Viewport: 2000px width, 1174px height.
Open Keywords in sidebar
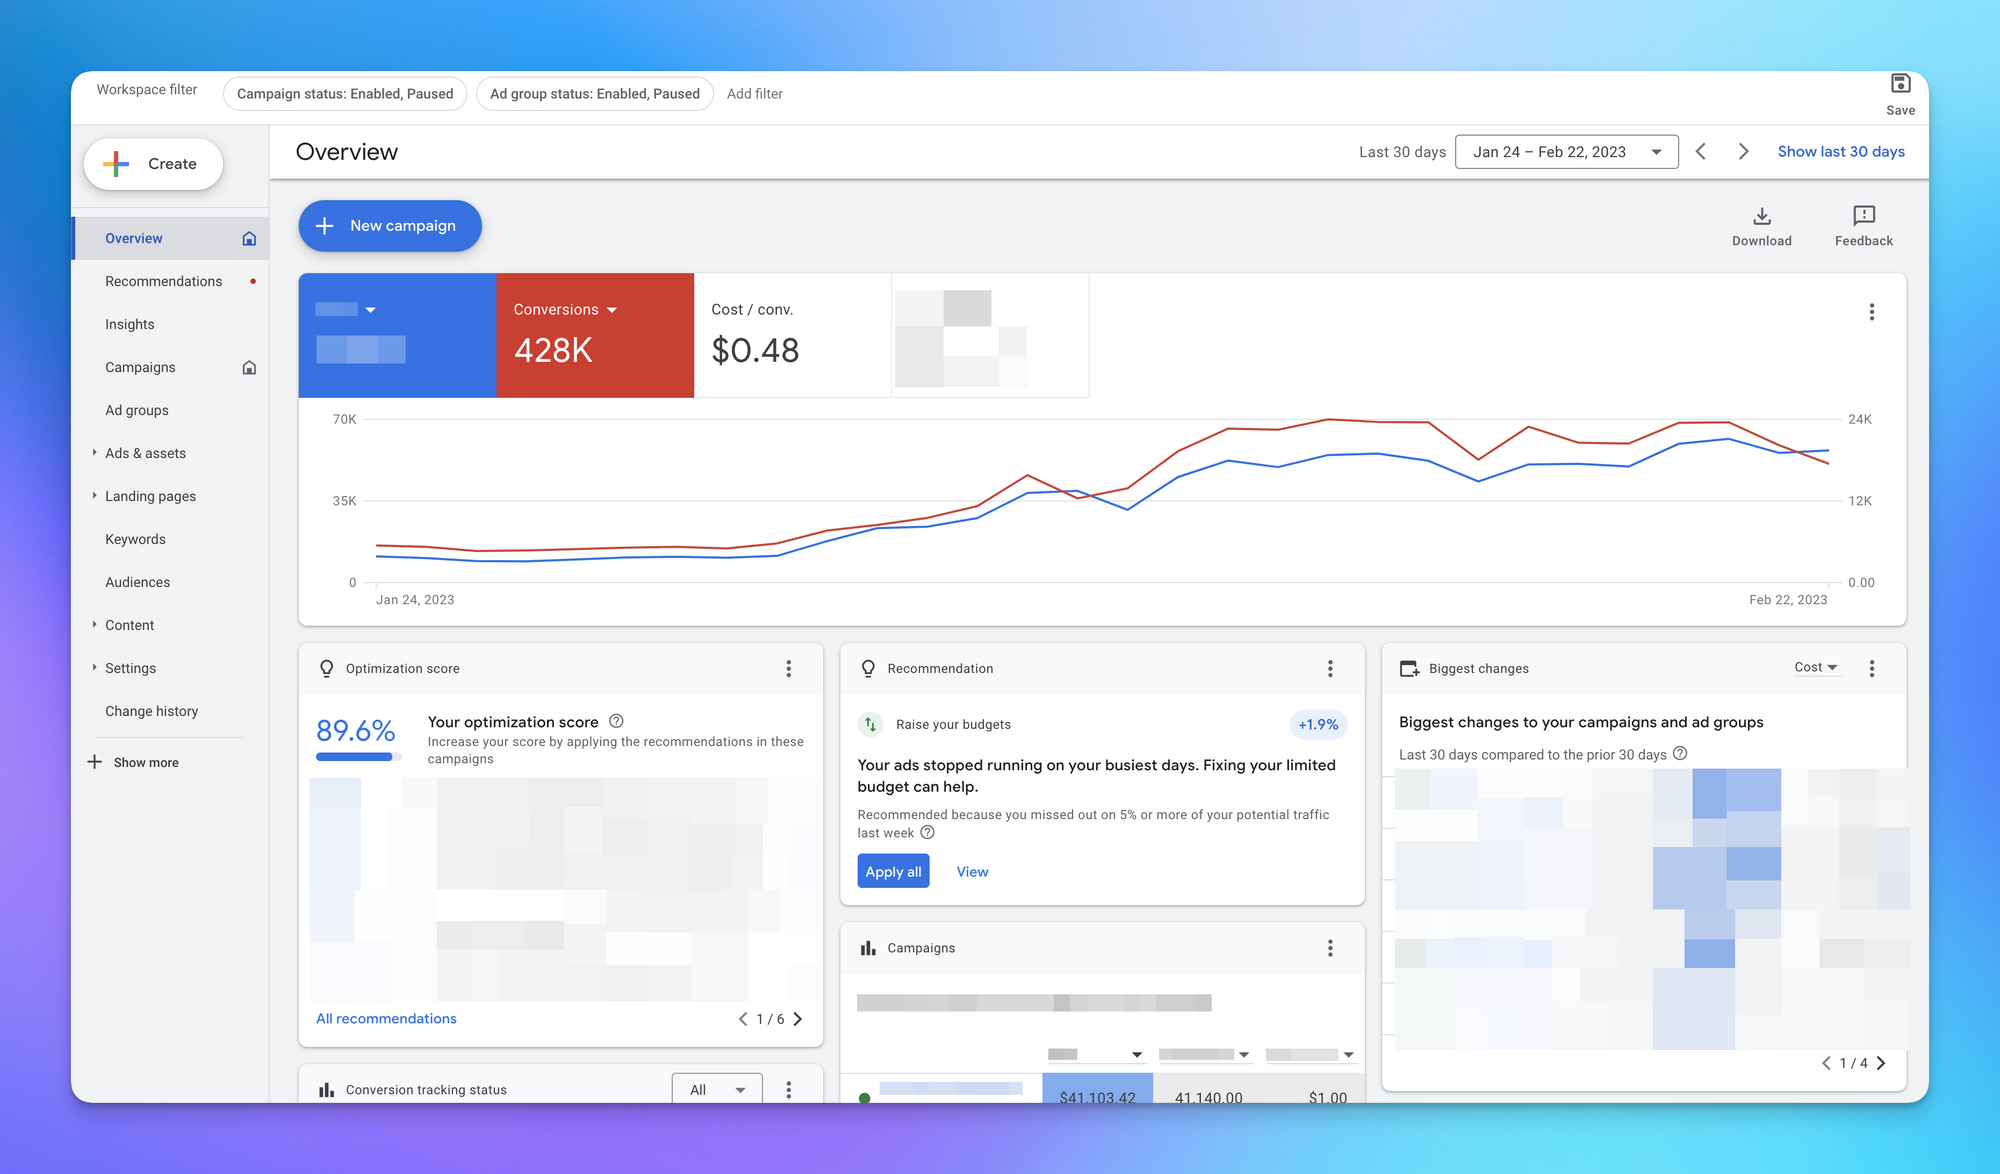(135, 539)
